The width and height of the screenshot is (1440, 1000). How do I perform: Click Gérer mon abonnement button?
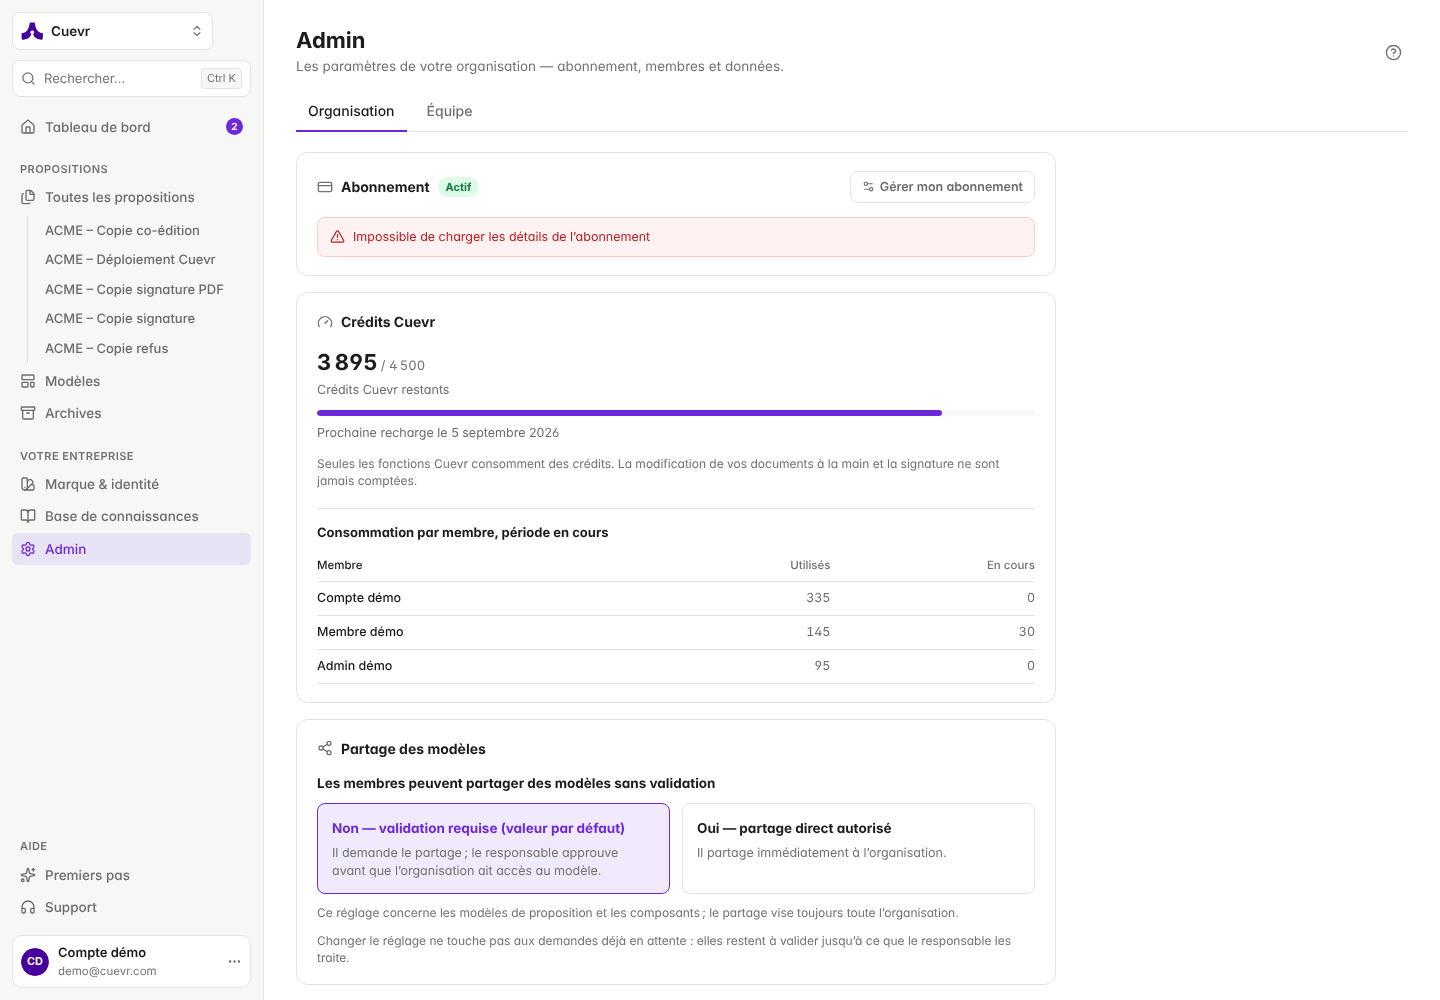[x=942, y=187]
